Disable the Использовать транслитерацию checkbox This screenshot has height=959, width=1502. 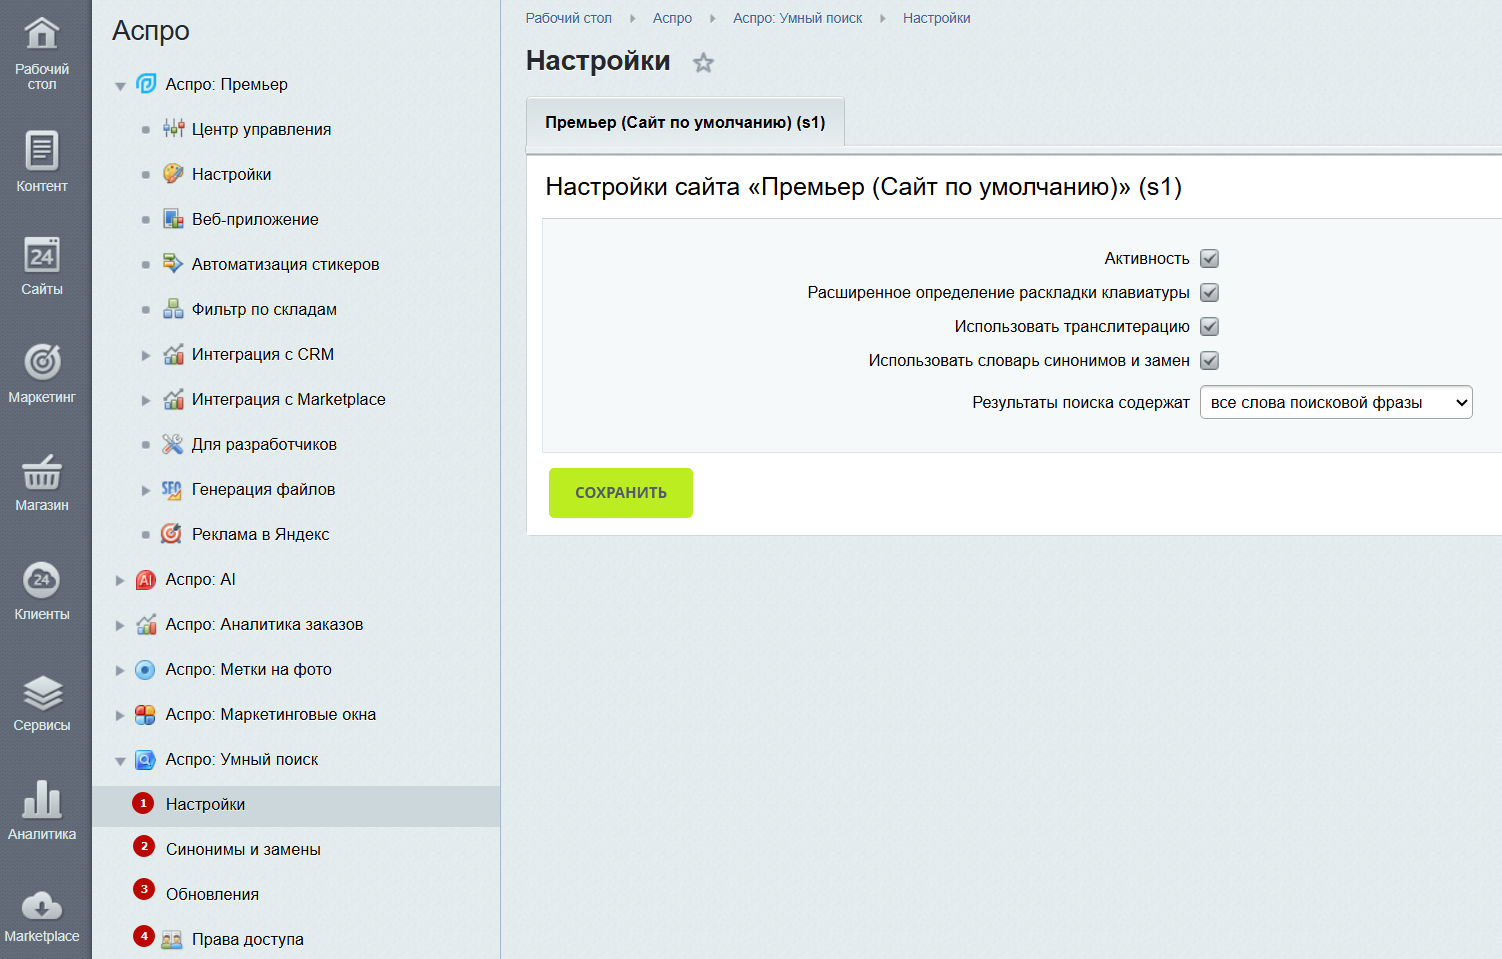1209,327
